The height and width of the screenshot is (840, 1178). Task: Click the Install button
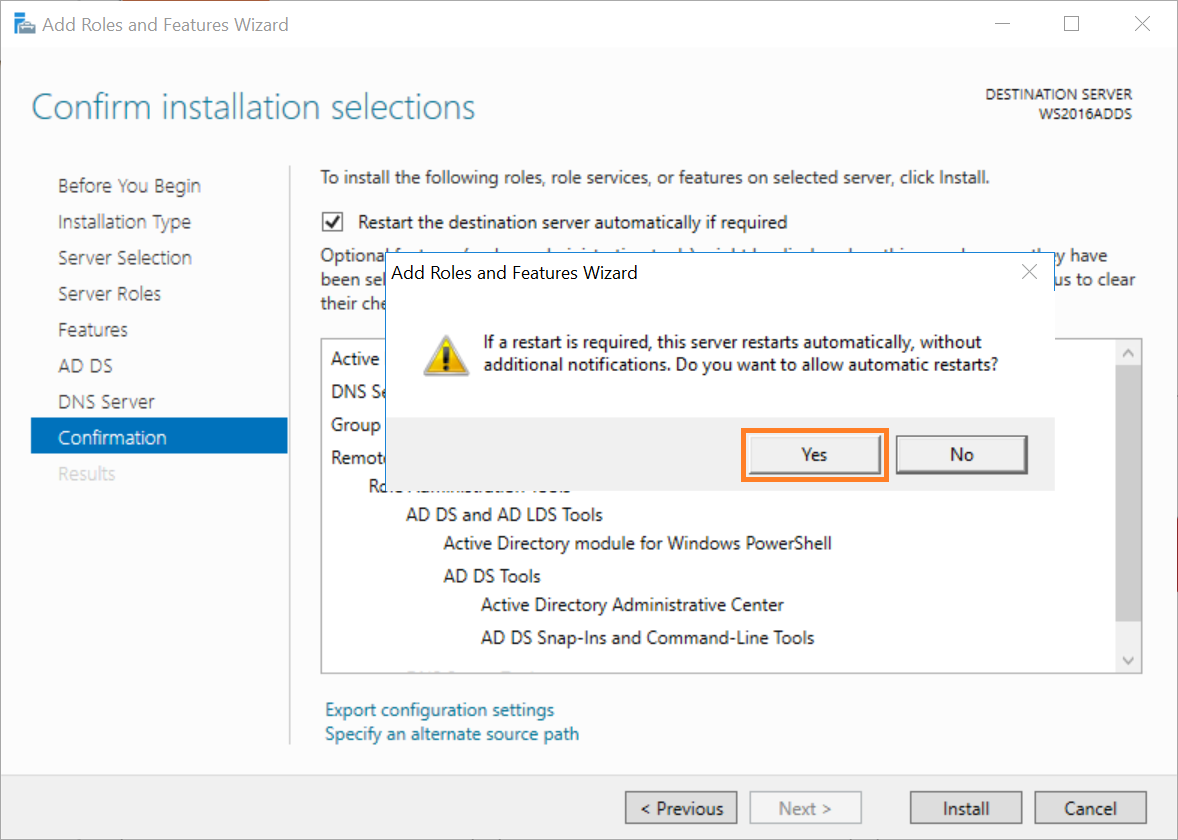point(965,808)
